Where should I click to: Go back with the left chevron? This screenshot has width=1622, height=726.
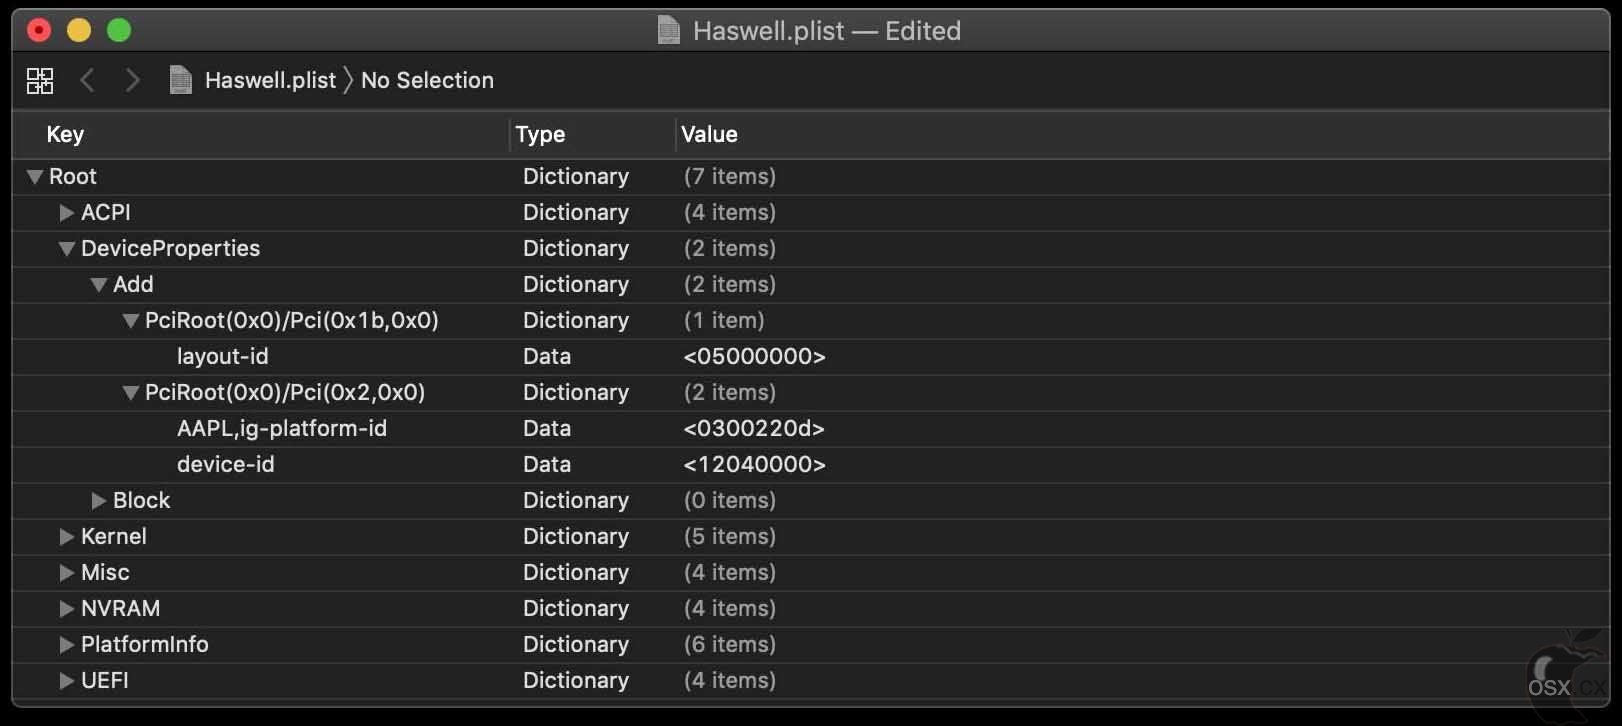[x=87, y=80]
